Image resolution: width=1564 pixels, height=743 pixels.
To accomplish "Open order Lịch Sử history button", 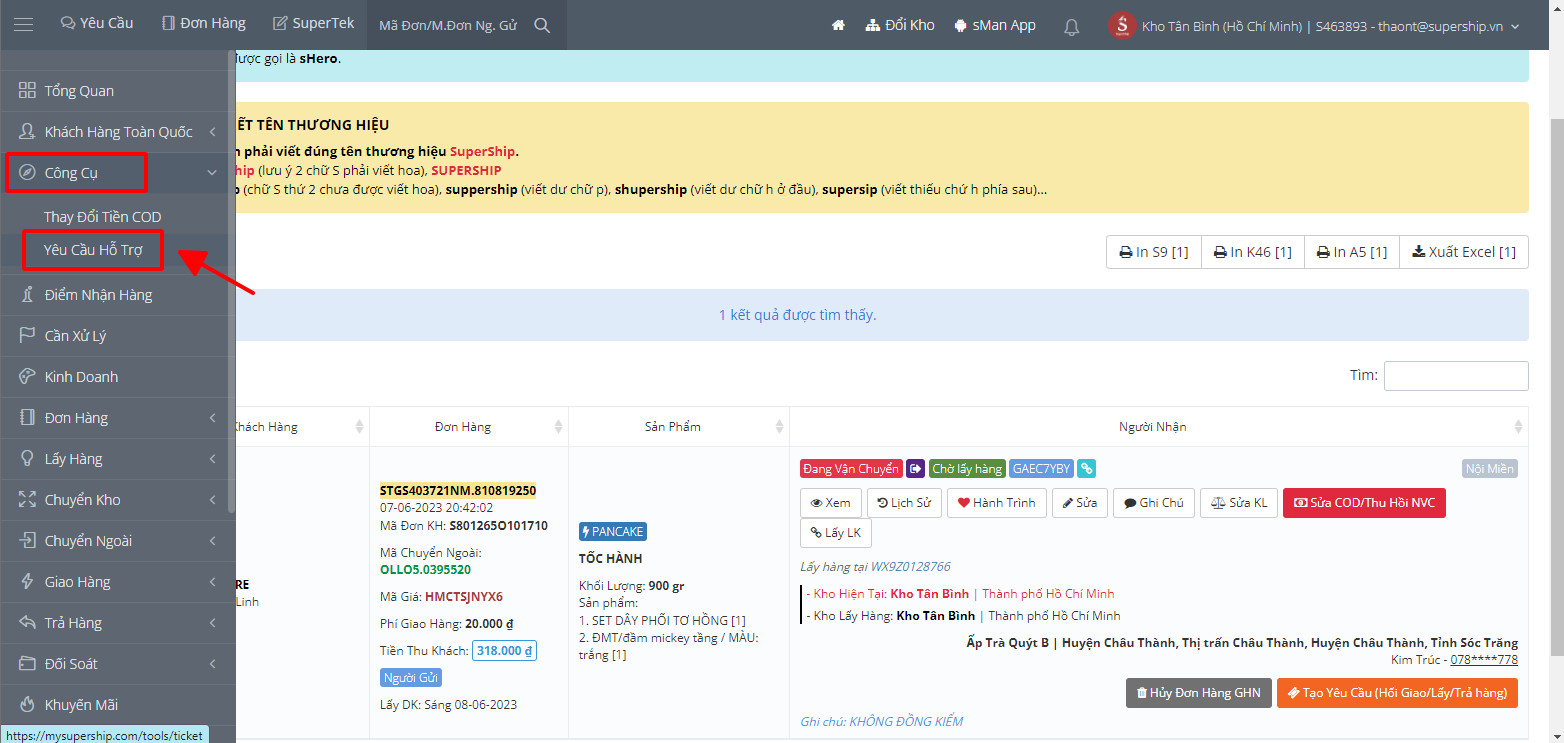I will coord(904,503).
